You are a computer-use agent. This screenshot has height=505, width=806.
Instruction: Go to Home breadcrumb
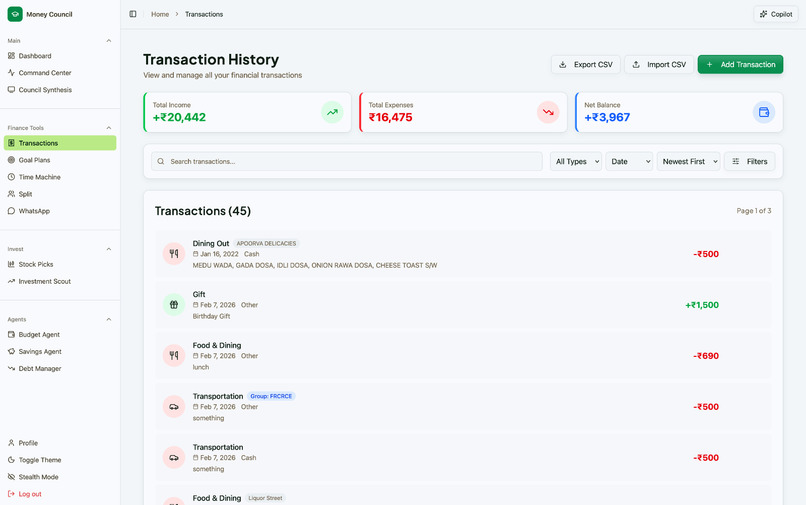point(160,14)
